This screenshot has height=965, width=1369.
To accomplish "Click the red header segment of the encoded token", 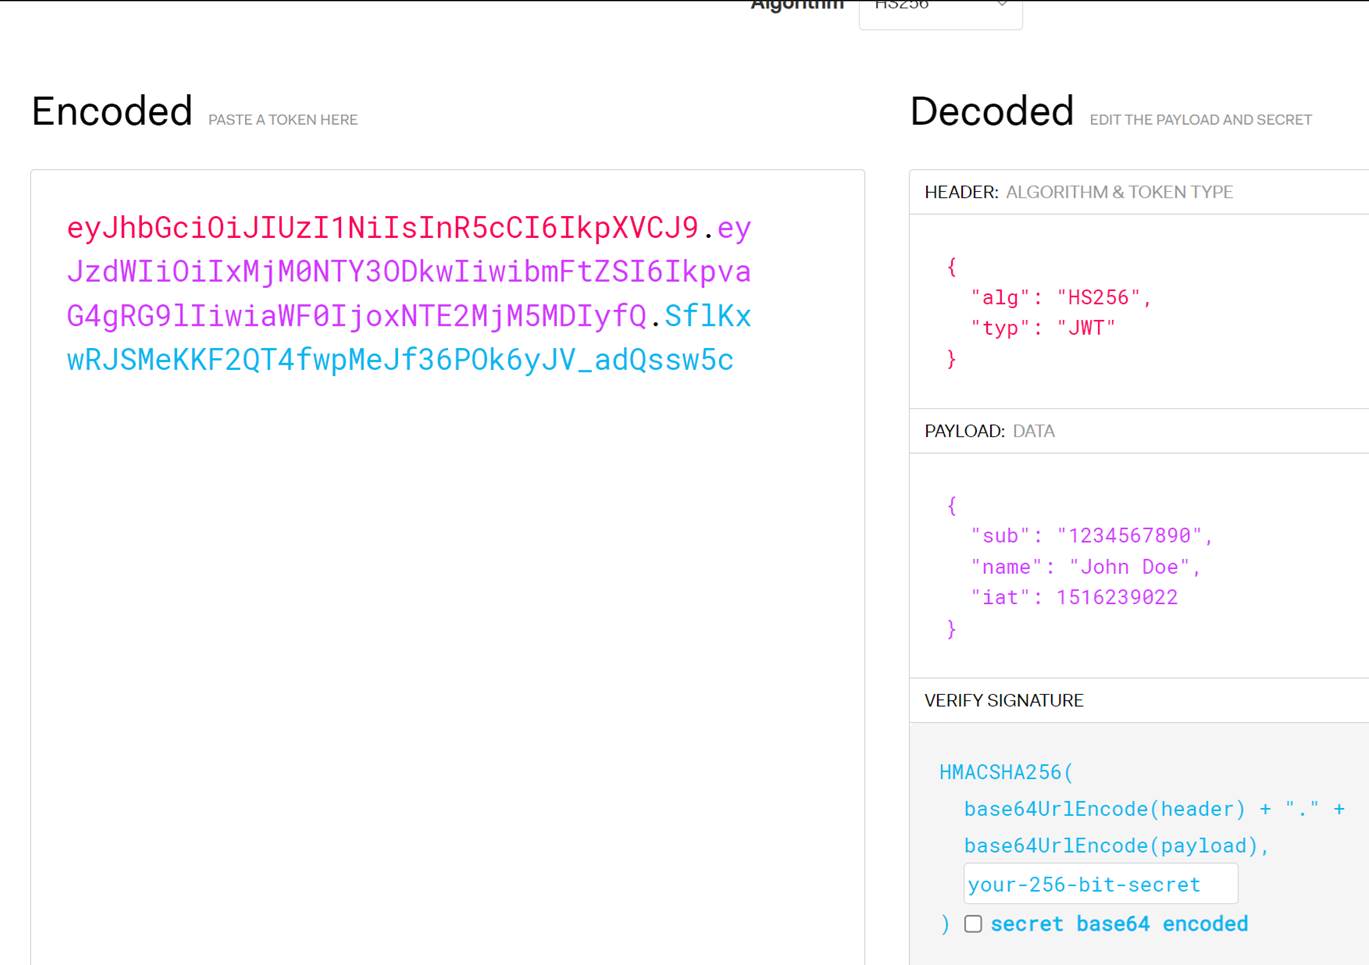I will (382, 228).
